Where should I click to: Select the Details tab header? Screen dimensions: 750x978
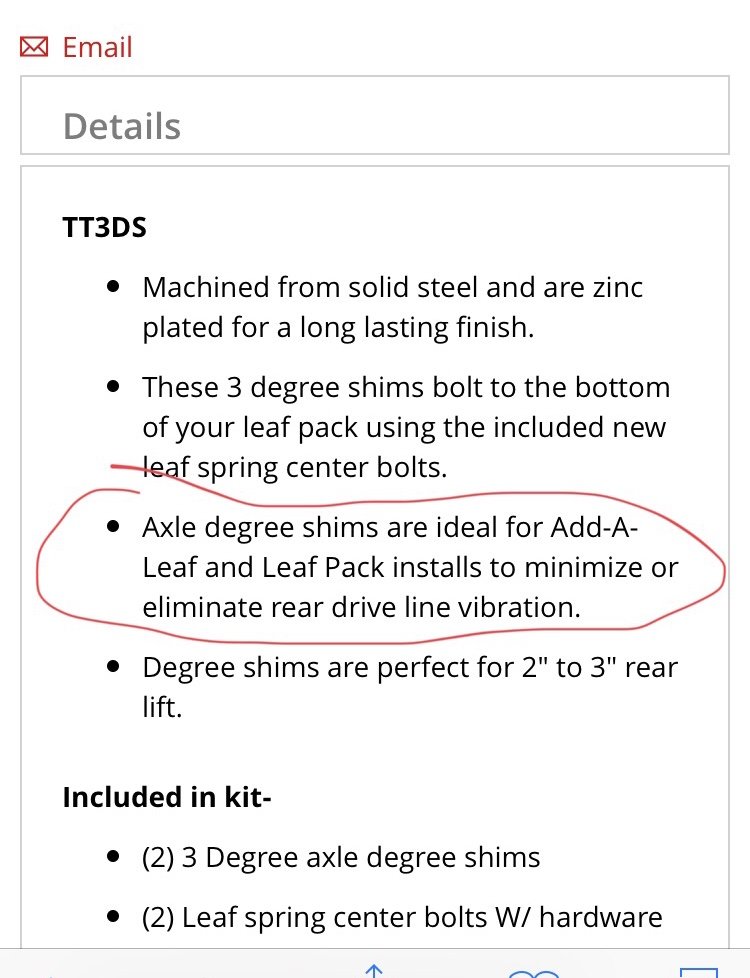(374, 115)
